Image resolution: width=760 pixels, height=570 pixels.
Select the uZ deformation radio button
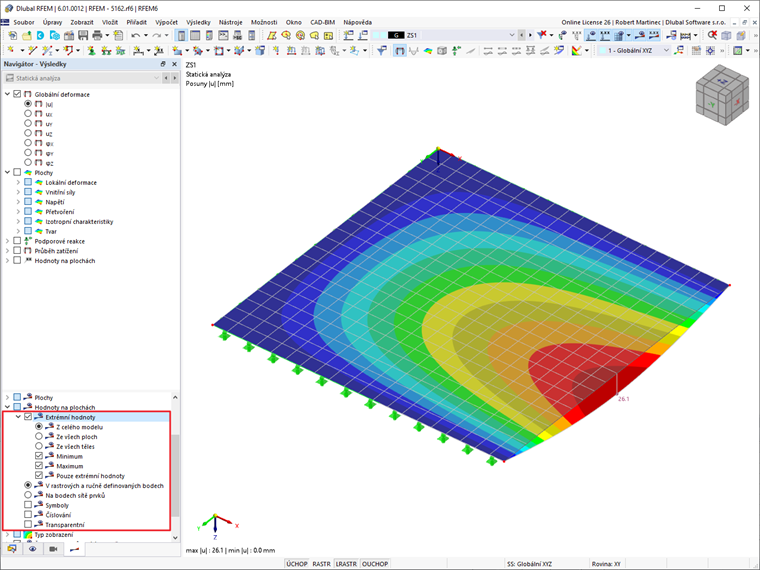[28, 133]
